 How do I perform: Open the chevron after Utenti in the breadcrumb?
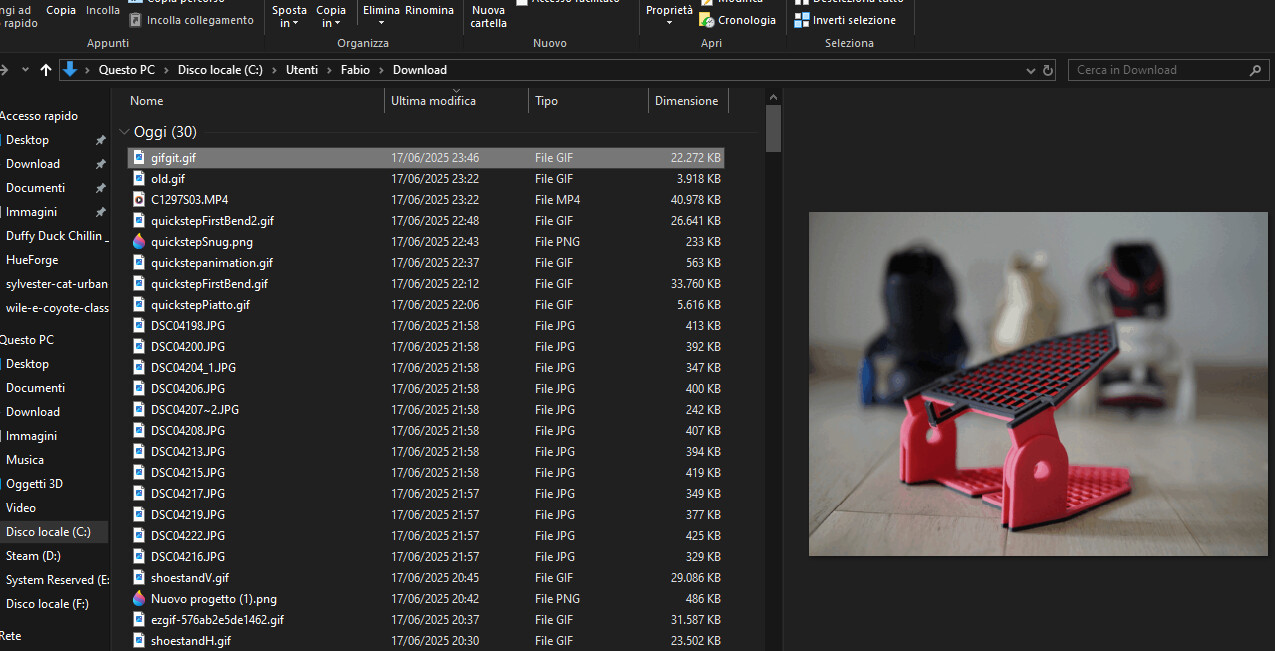coord(329,70)
